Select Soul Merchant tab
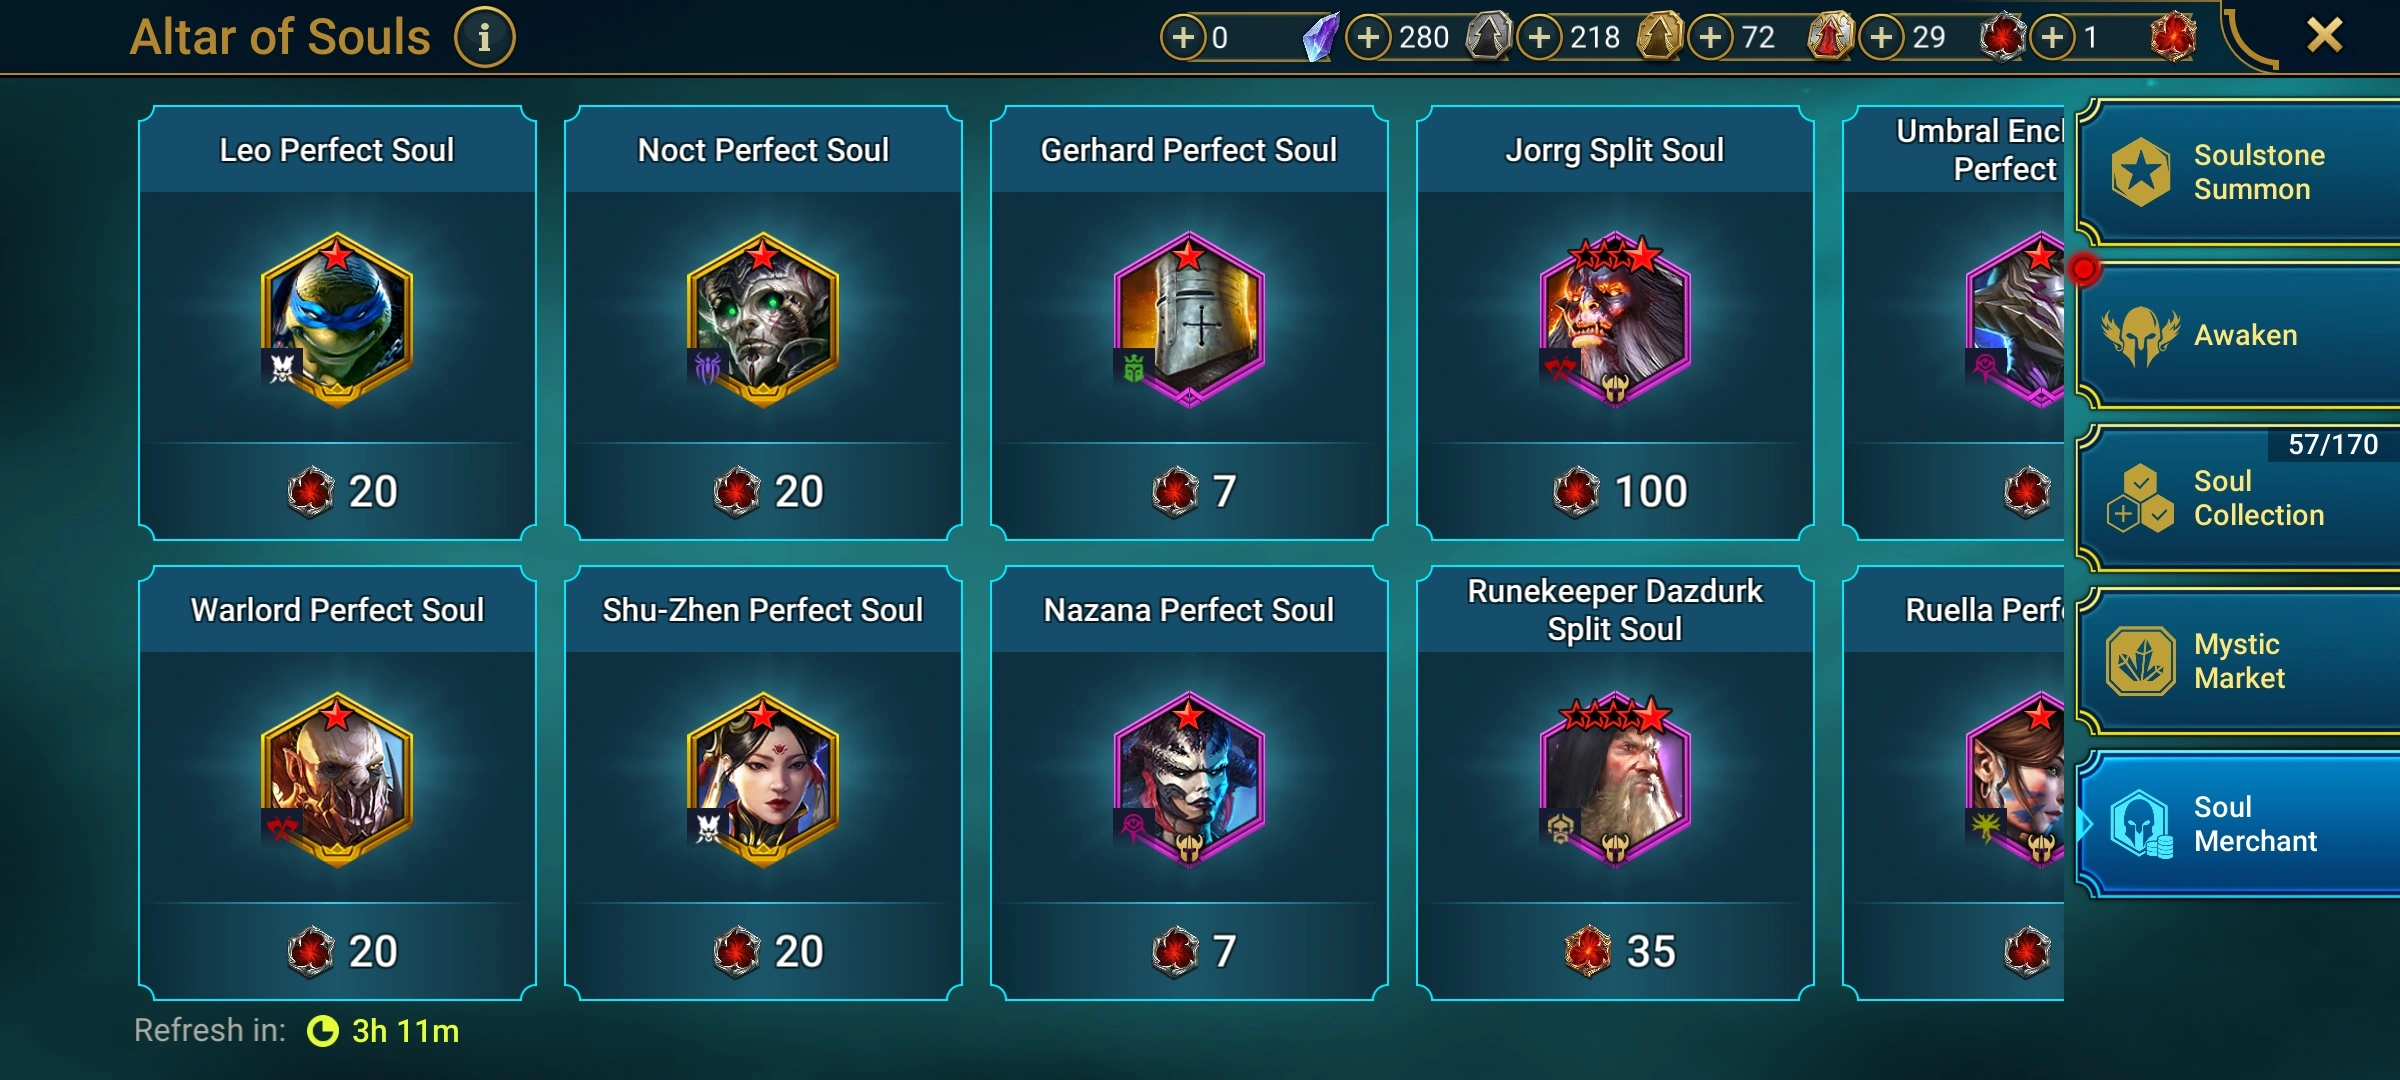 (2238, 824)
